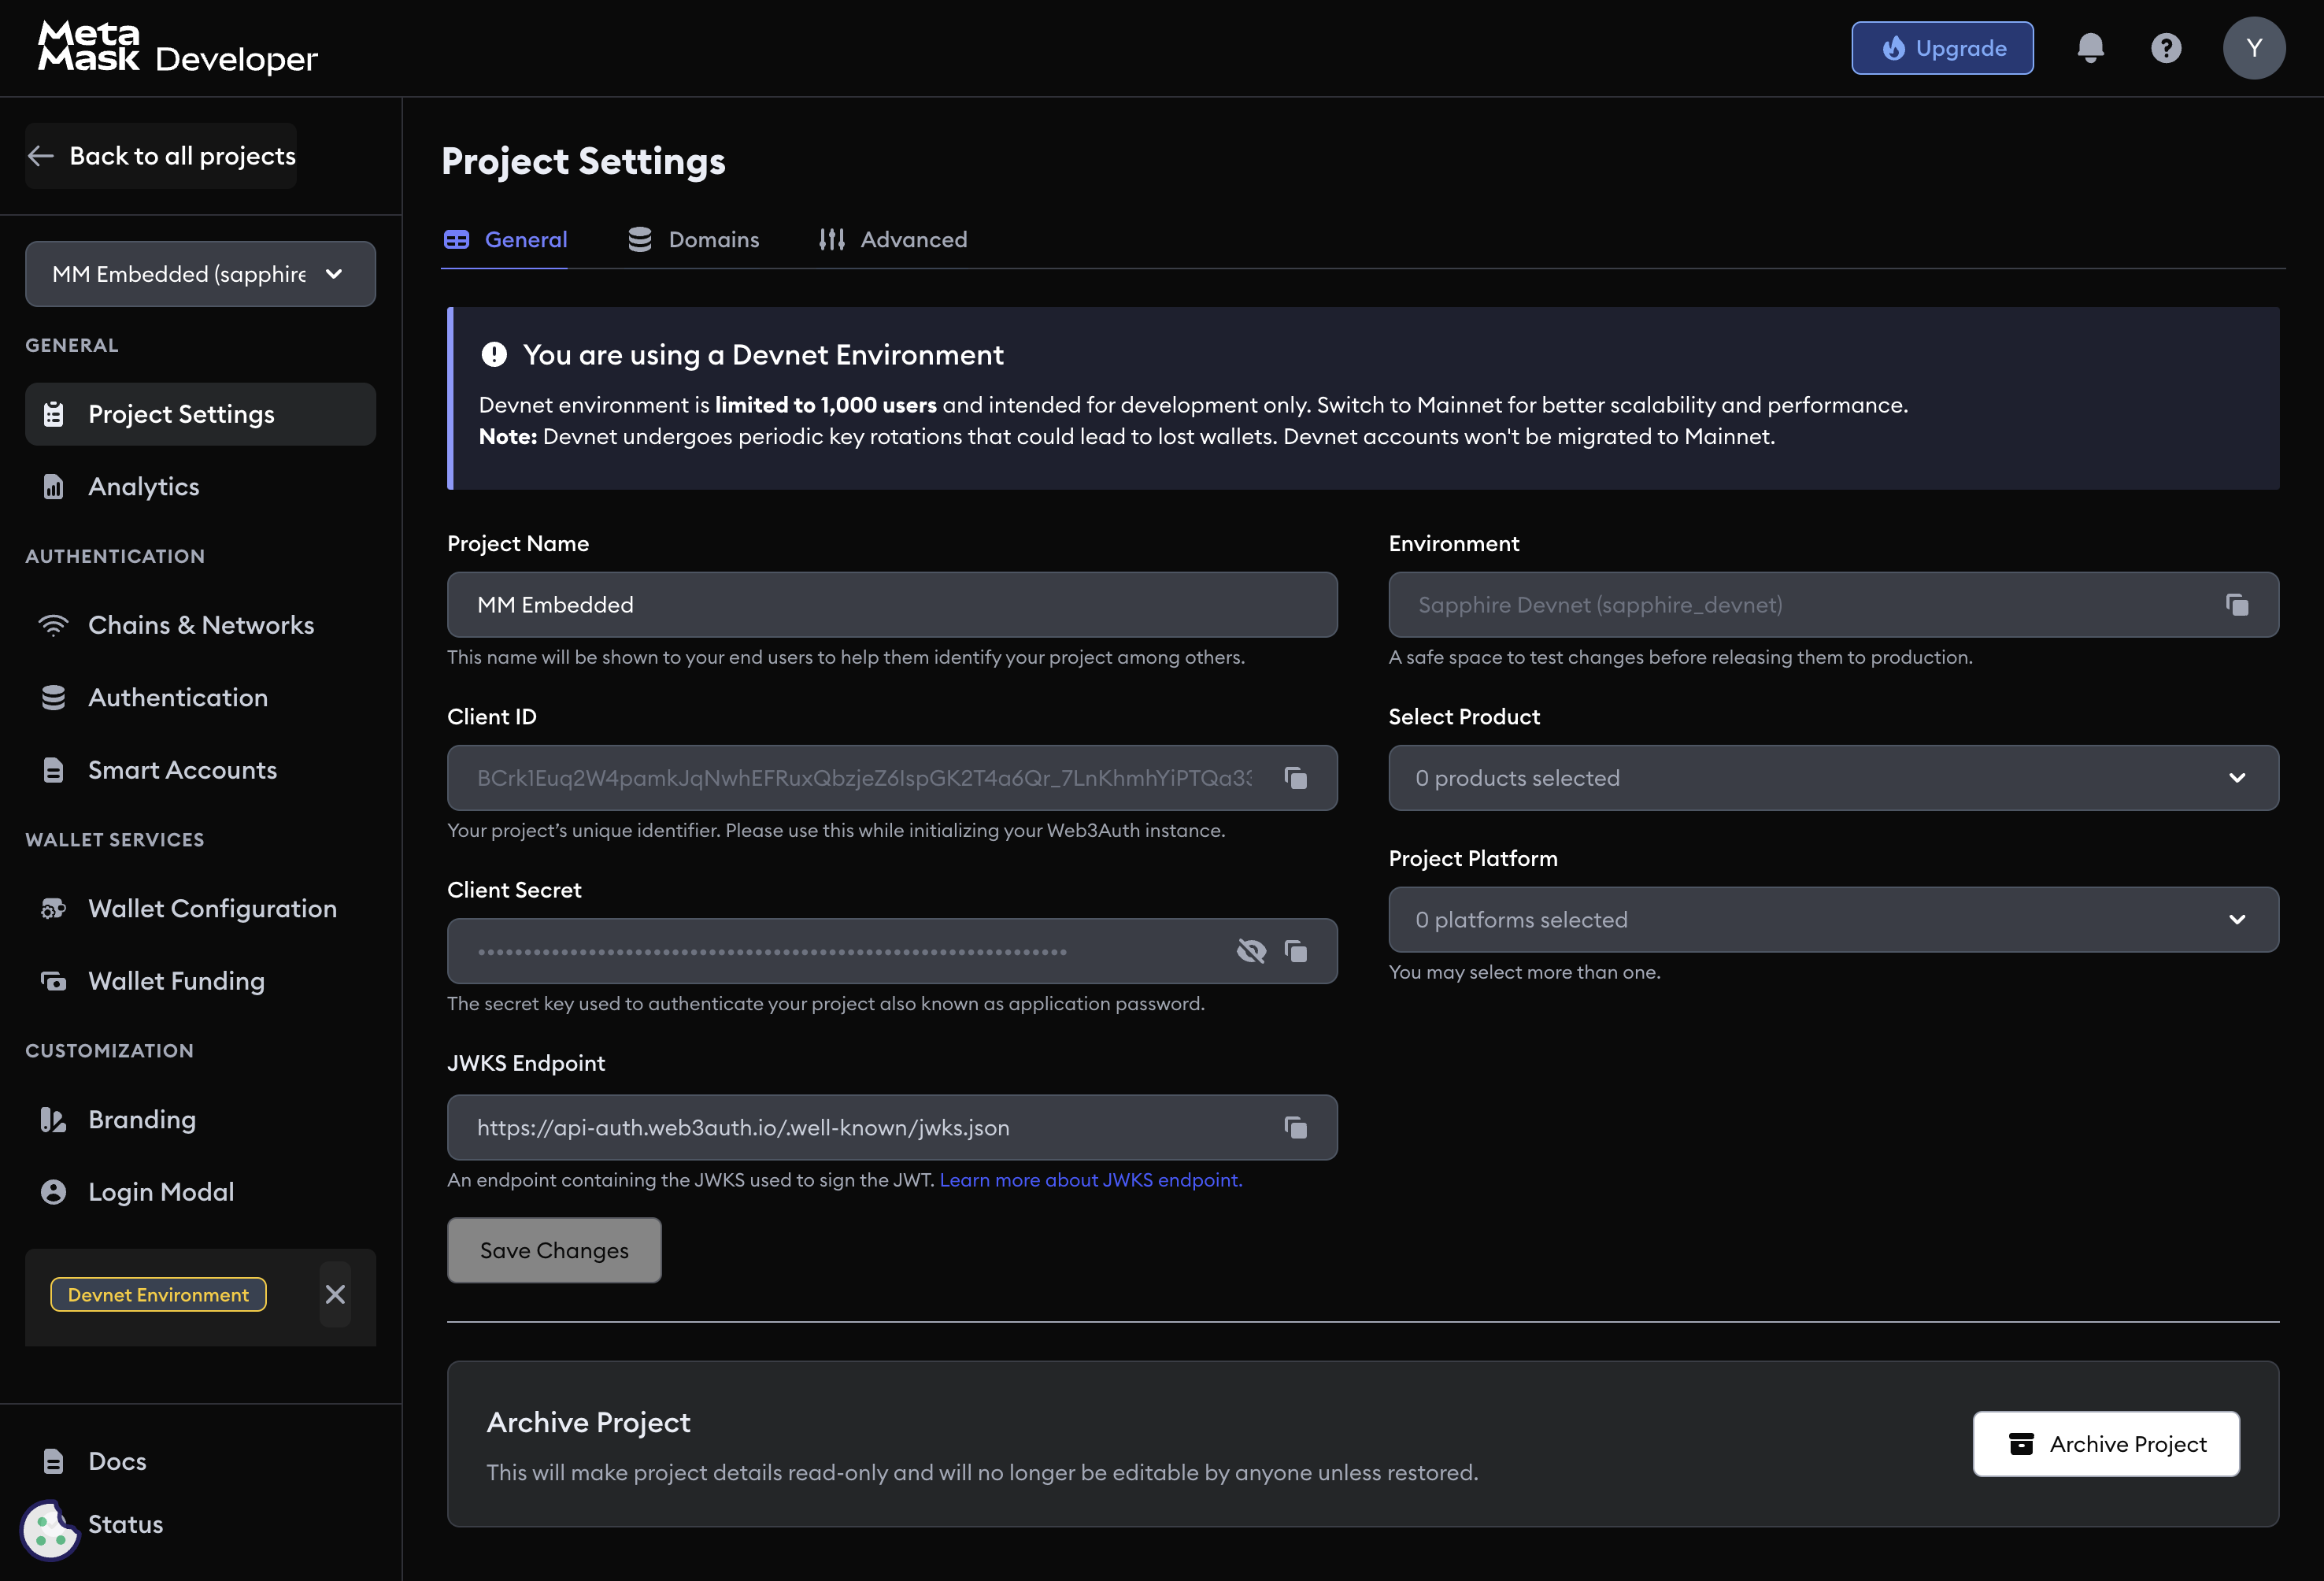Copy the JWKS Endpoint URL

[x=1296, y=1127]
